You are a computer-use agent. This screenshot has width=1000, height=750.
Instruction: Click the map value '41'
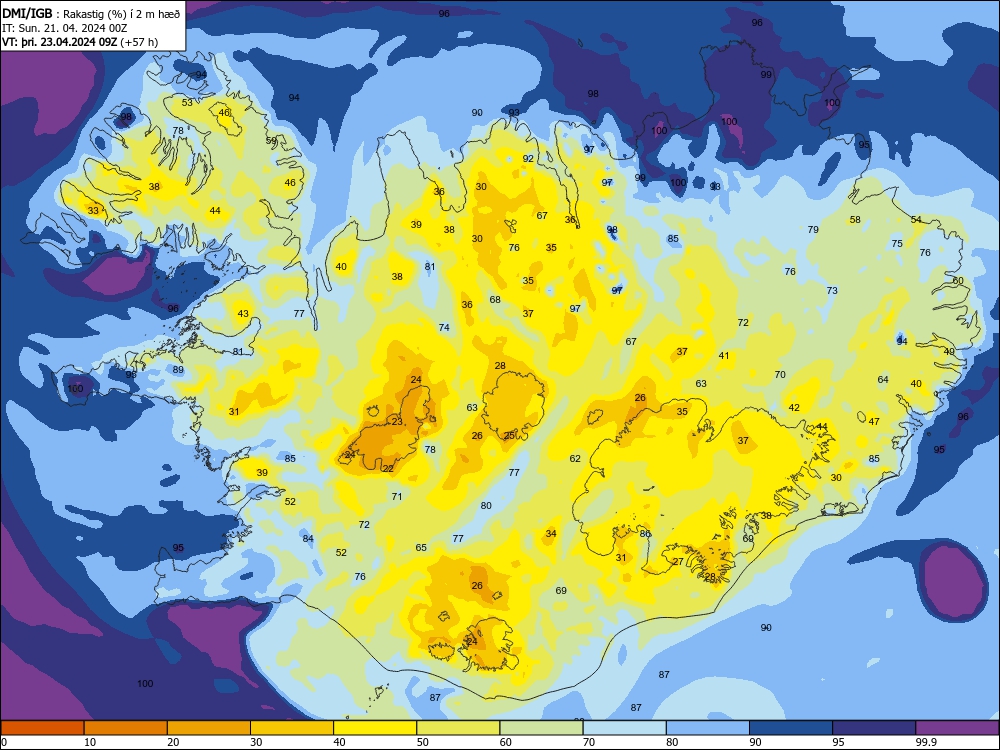(724, 356)
